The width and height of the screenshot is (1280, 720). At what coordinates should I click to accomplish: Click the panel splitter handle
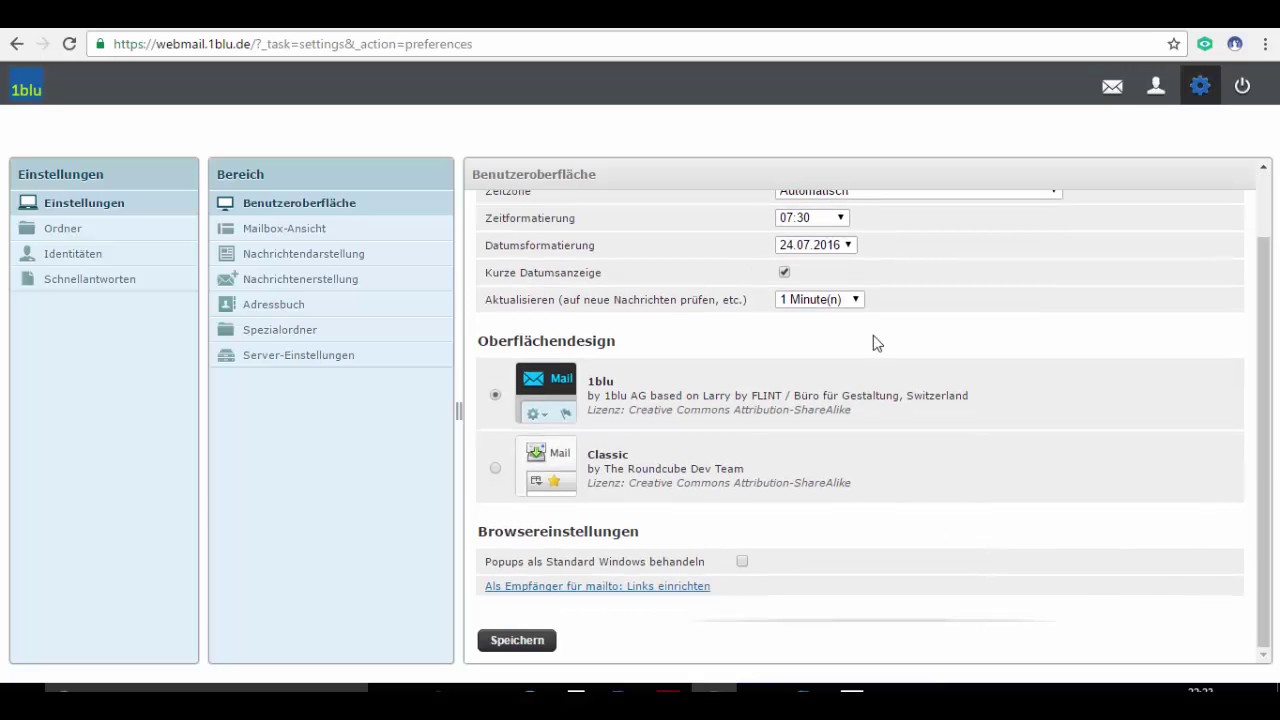459,411
